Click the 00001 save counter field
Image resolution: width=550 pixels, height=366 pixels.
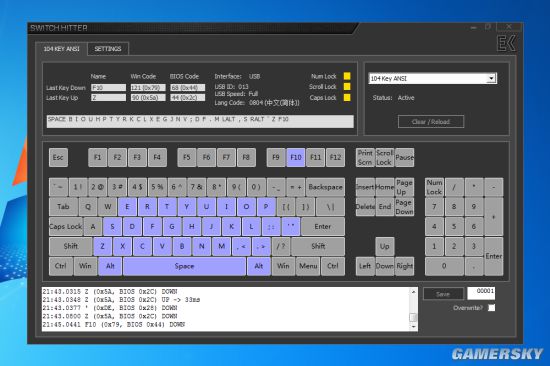(481, 294)
